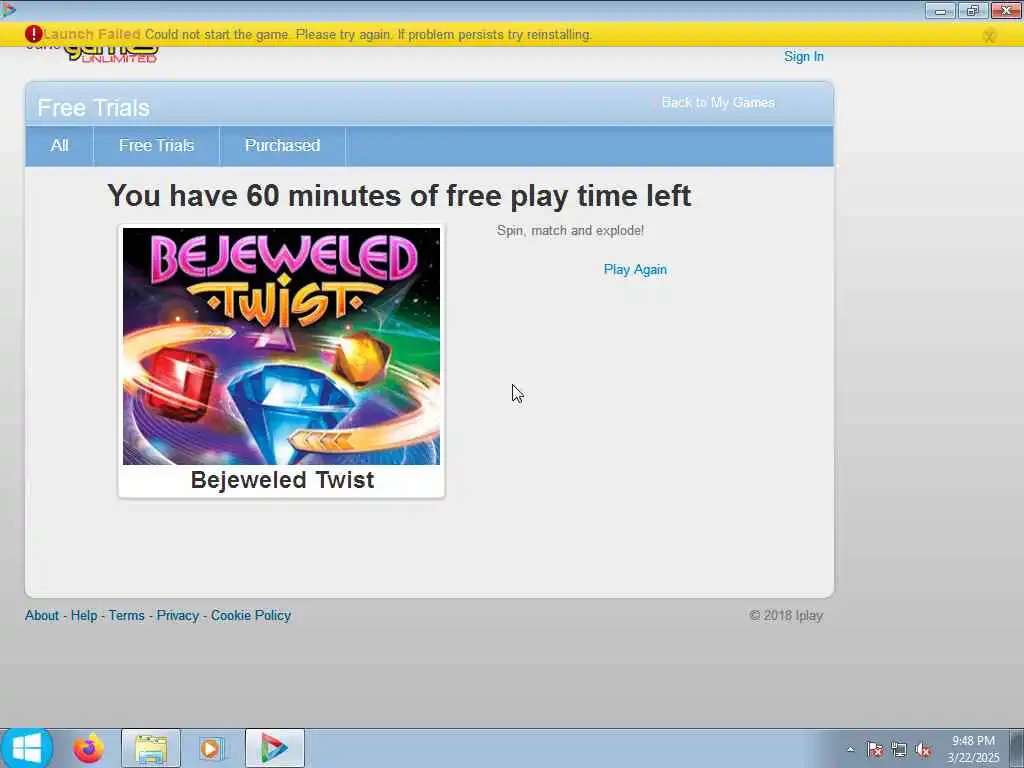Open the Windows Start menu
Screen dimensions: 1024x768
[26, 748]
